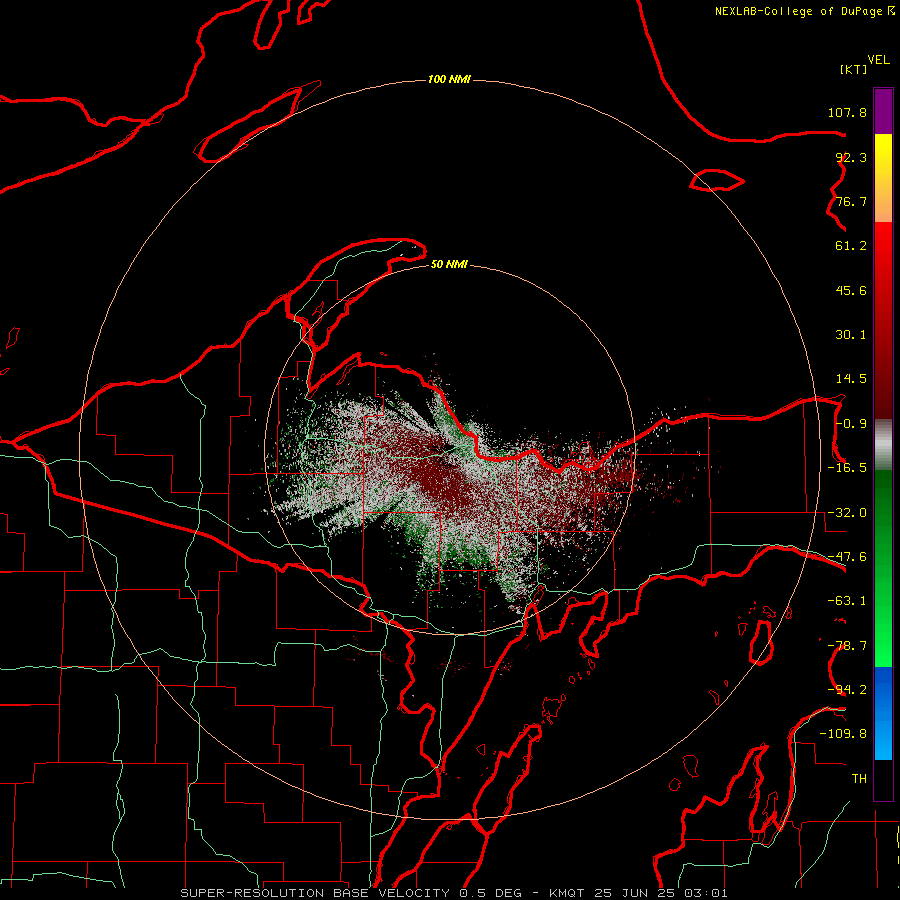Select the -63.1 legend value
The height and width of the screenshot is (900, 900).
[x=847, y=601]
